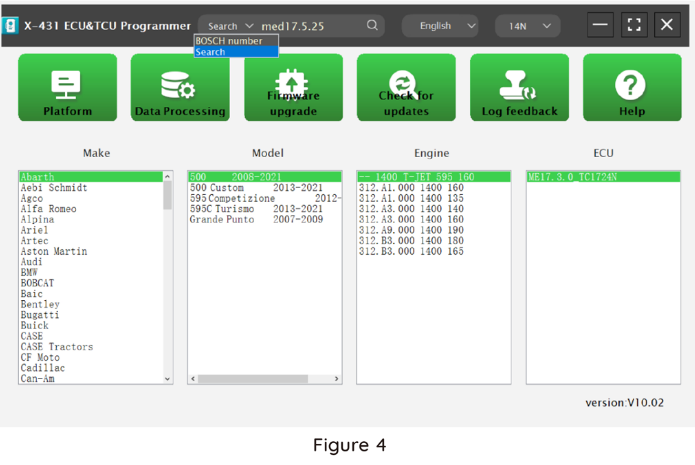The image size is (695, 465).
Task: Select model Grande Punto 2007-2009
Action: (265, 219)
